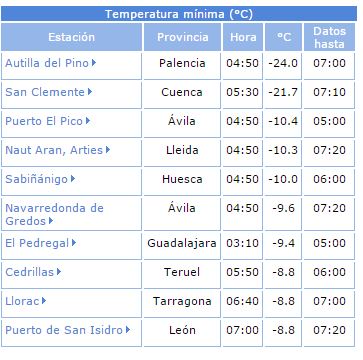Click the arrow icon next to San Clemente
Viewport: 363px width, 360px height.
pyautogui.click(x=90, y=92)
